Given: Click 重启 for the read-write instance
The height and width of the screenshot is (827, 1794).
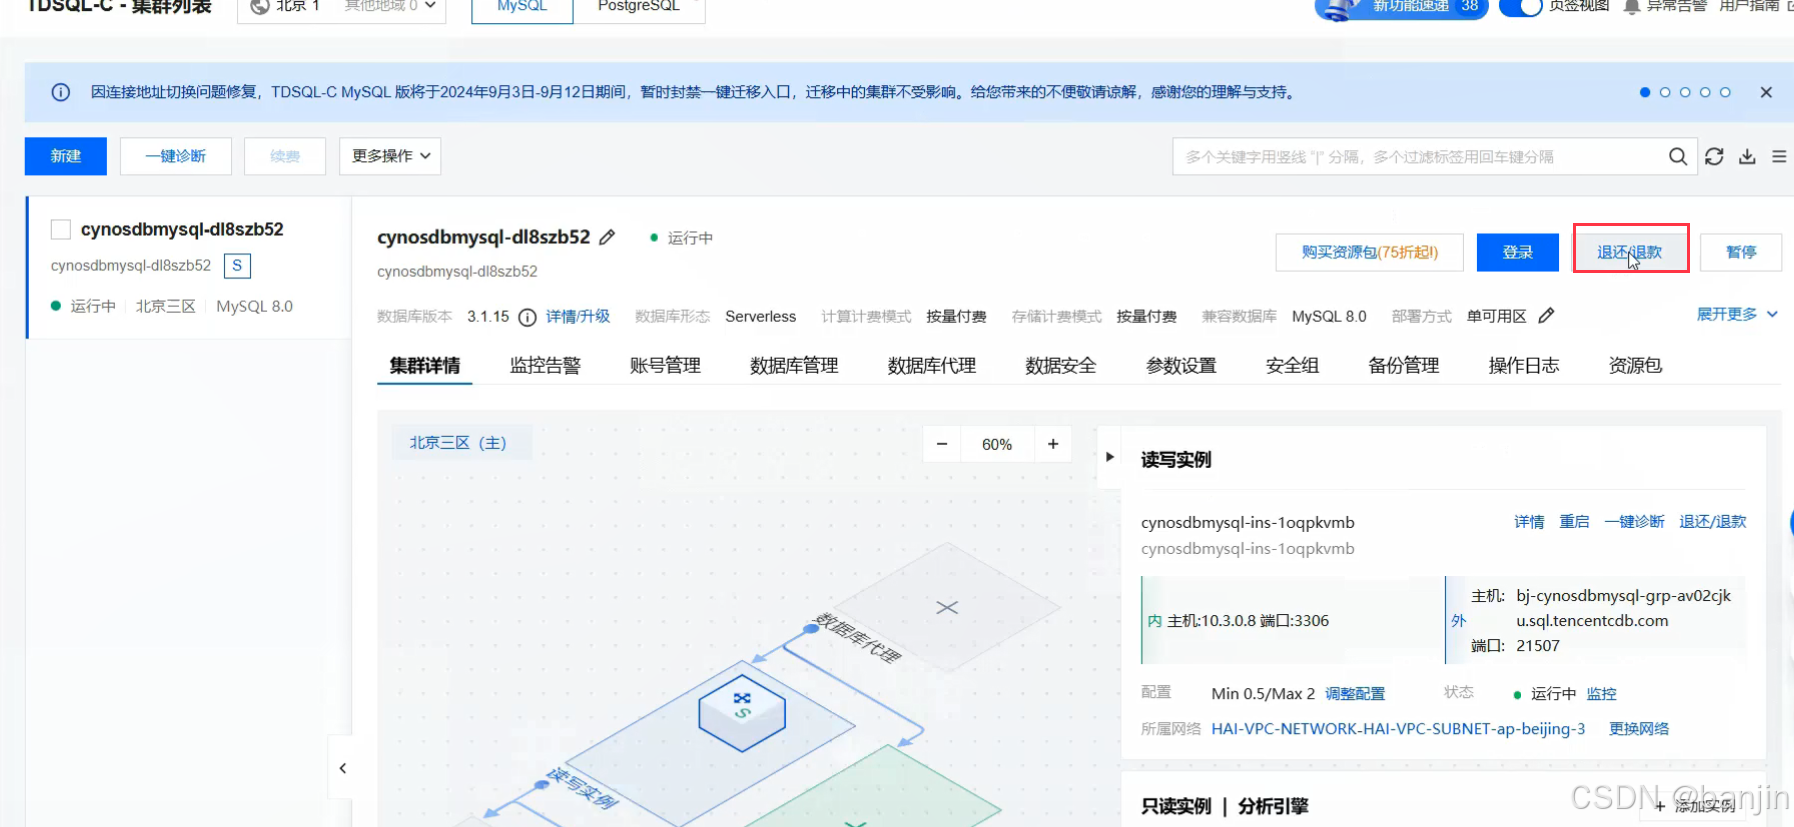Looking at the screenshot, I should [1574, 522].
